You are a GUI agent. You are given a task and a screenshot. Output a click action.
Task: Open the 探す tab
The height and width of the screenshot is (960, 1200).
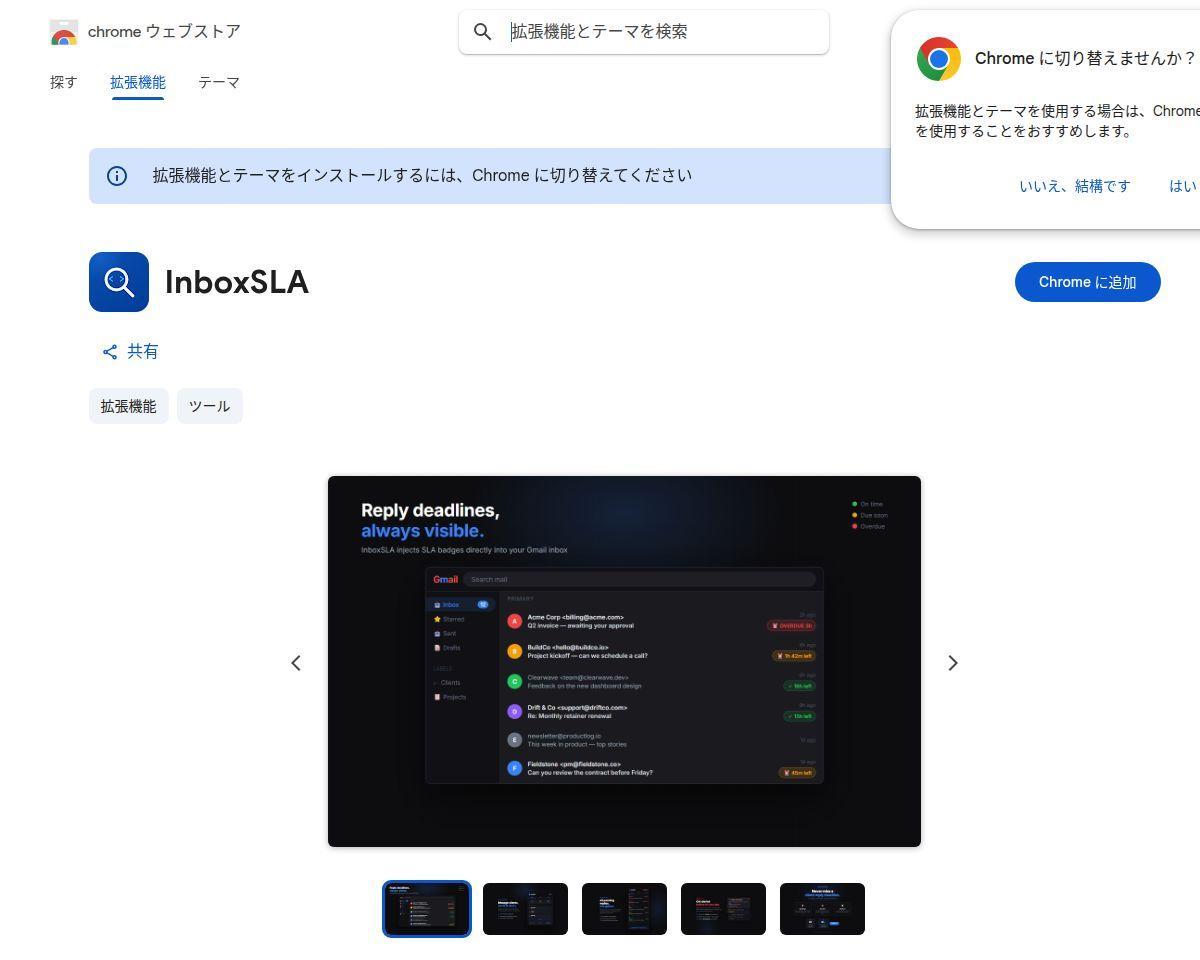tap(64, 83)
